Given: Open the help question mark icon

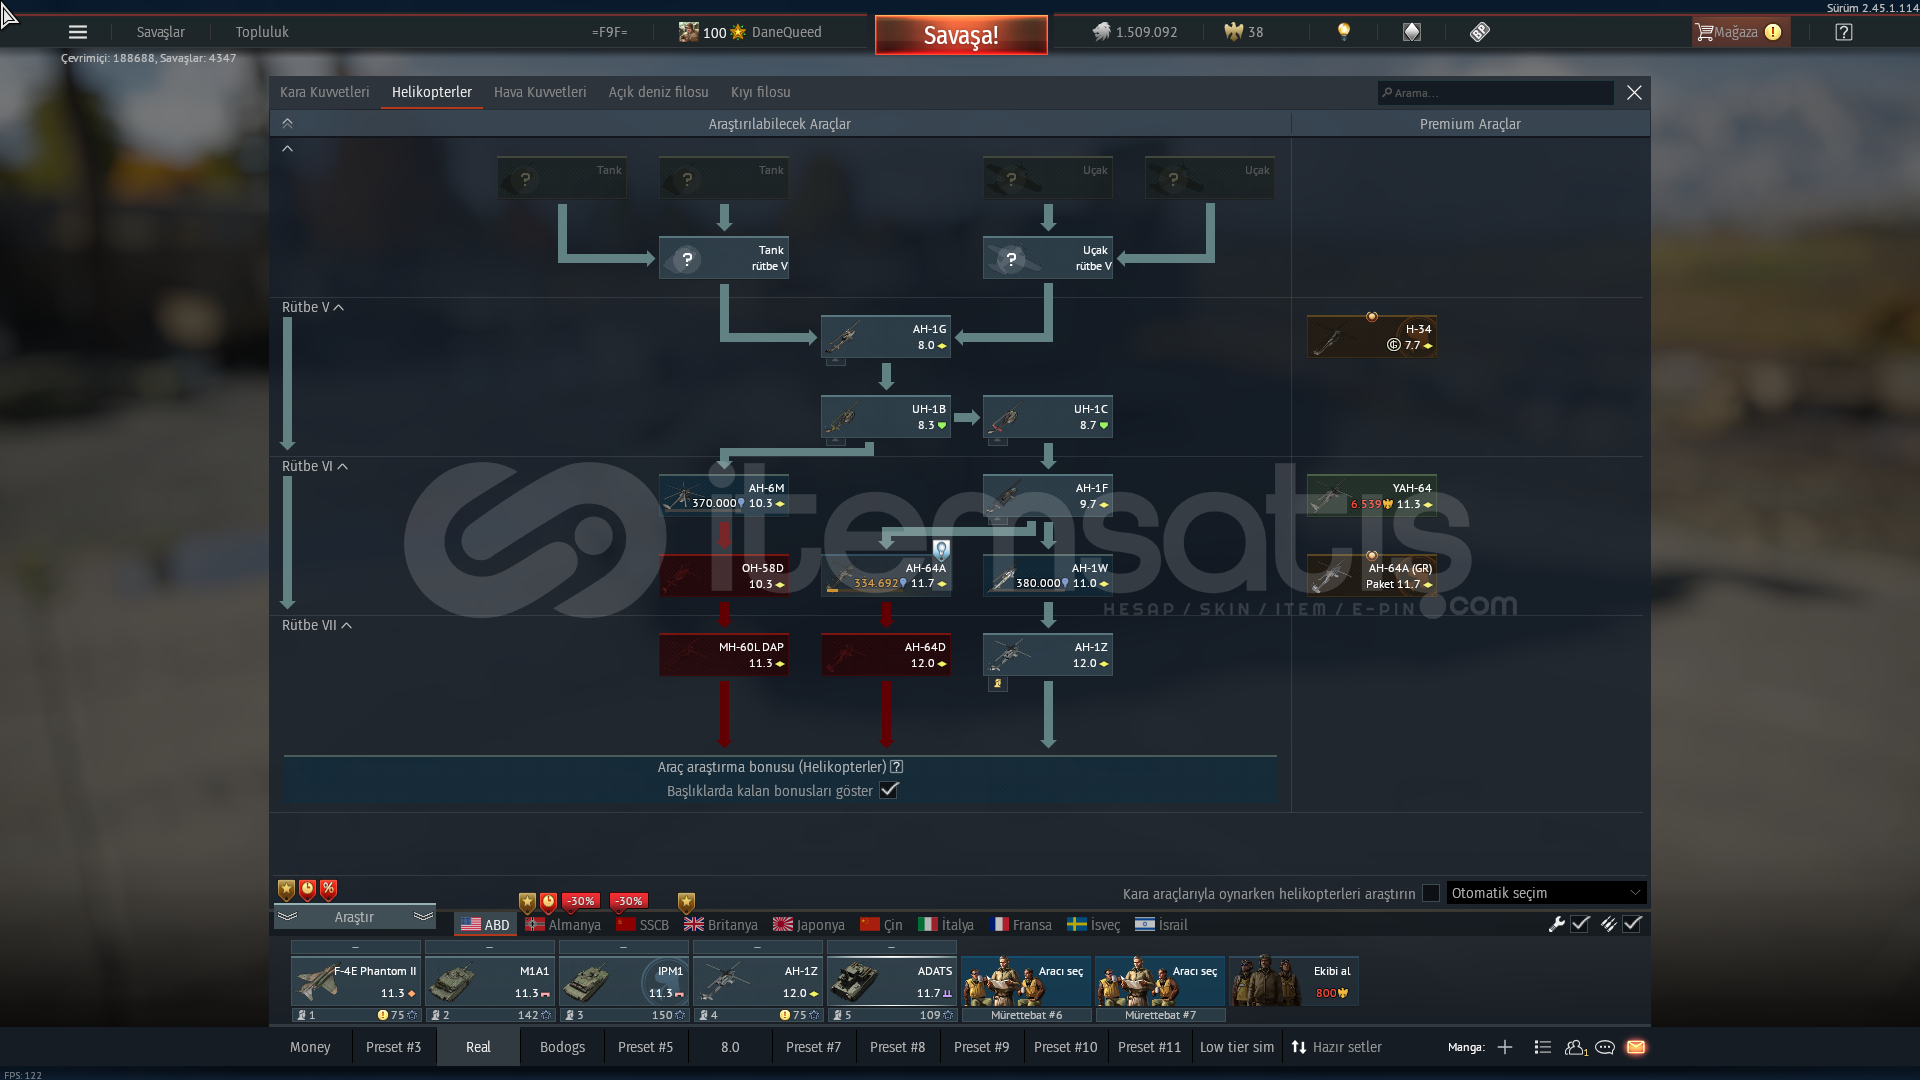Looking at the screenshot, I should coord(1844,32).
